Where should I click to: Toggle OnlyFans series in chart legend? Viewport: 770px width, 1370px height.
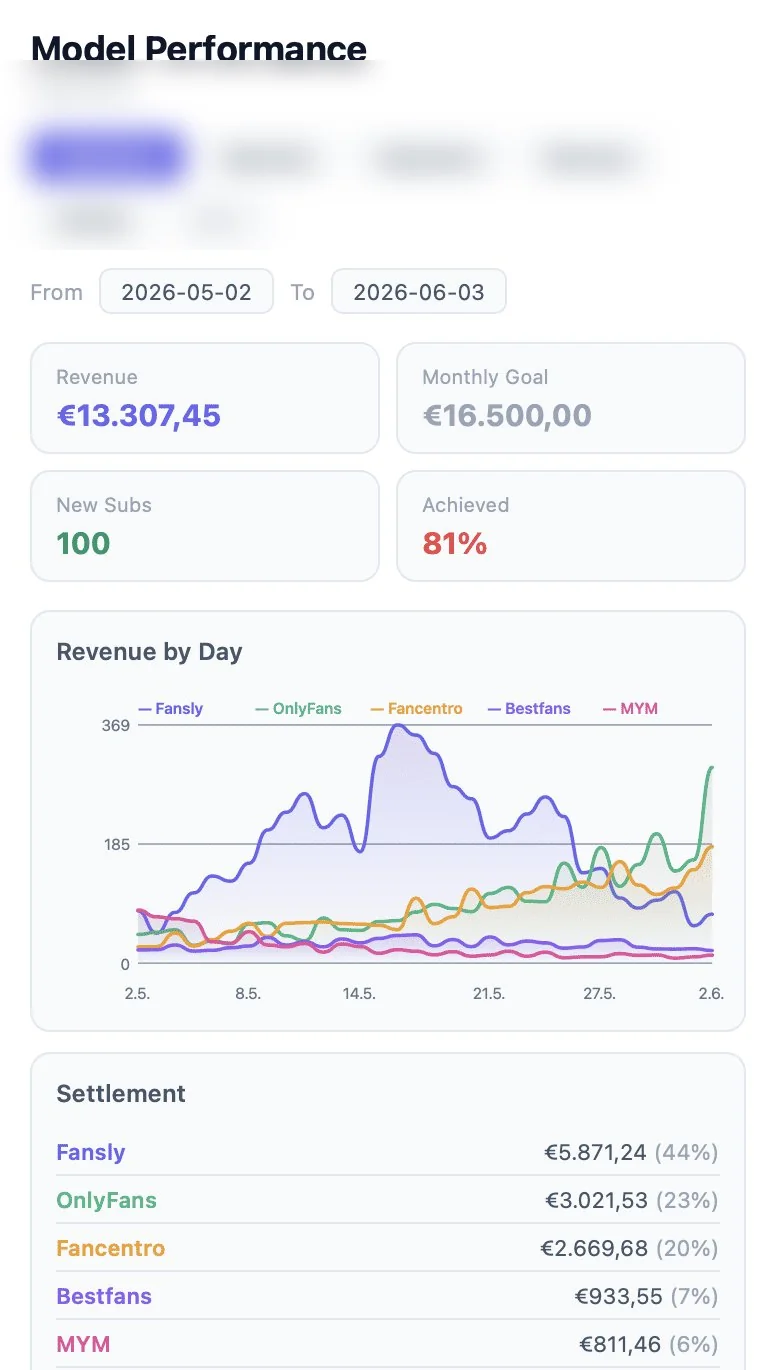[298, 709]
